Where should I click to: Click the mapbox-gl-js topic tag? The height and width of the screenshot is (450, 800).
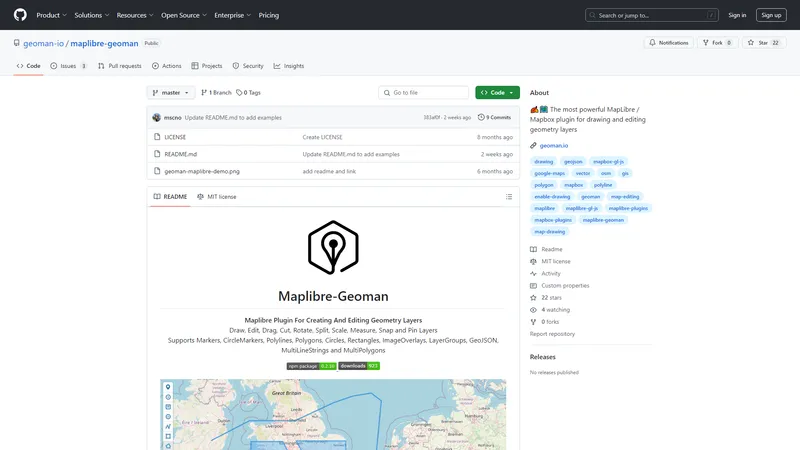tap(608, 162)
